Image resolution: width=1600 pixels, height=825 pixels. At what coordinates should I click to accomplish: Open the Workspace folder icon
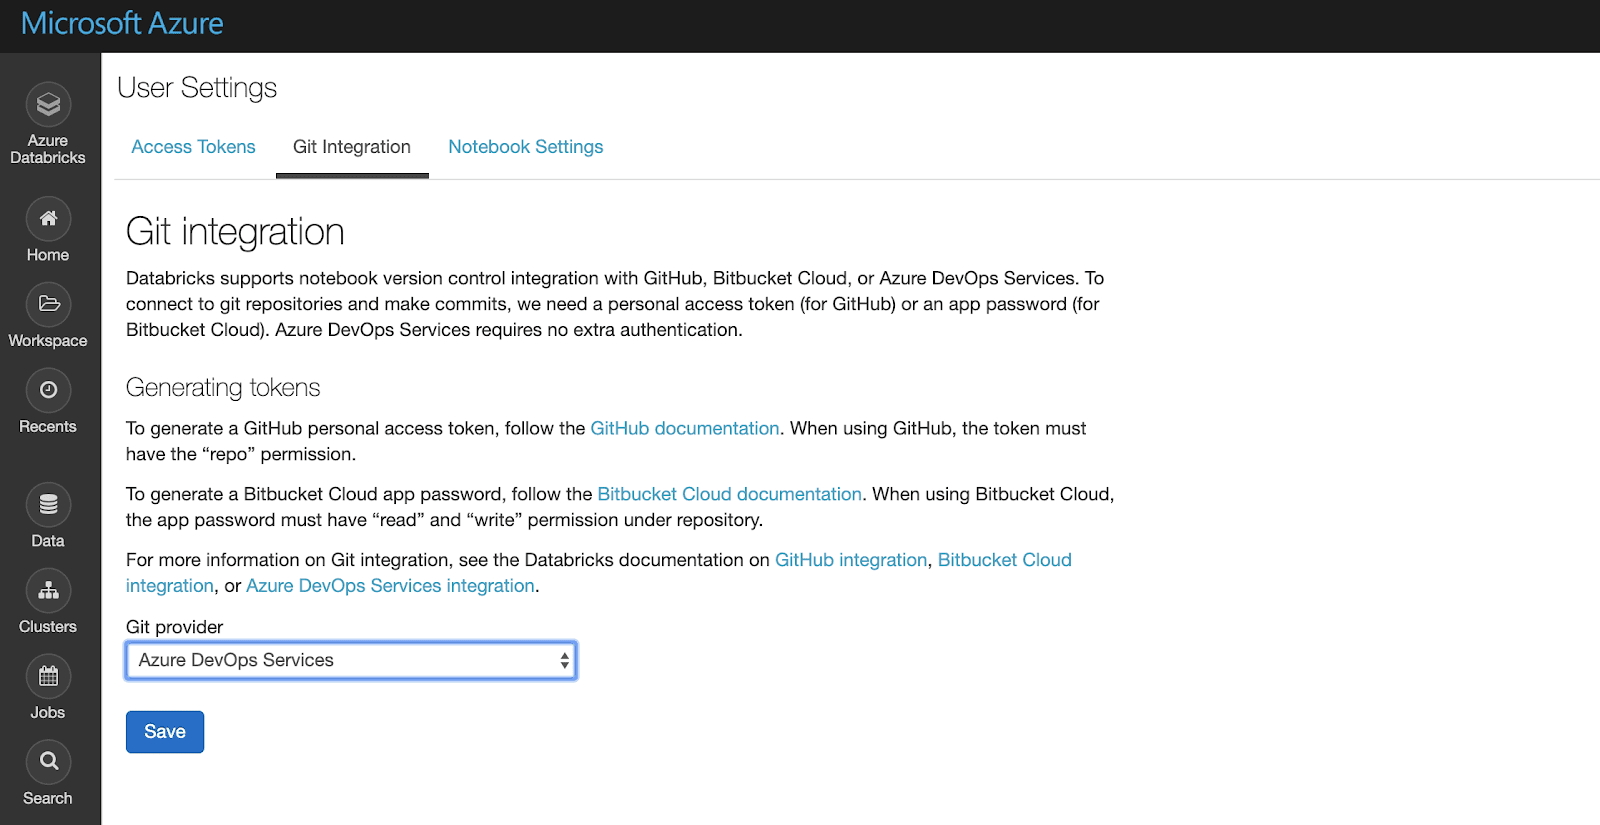point(48,304)
